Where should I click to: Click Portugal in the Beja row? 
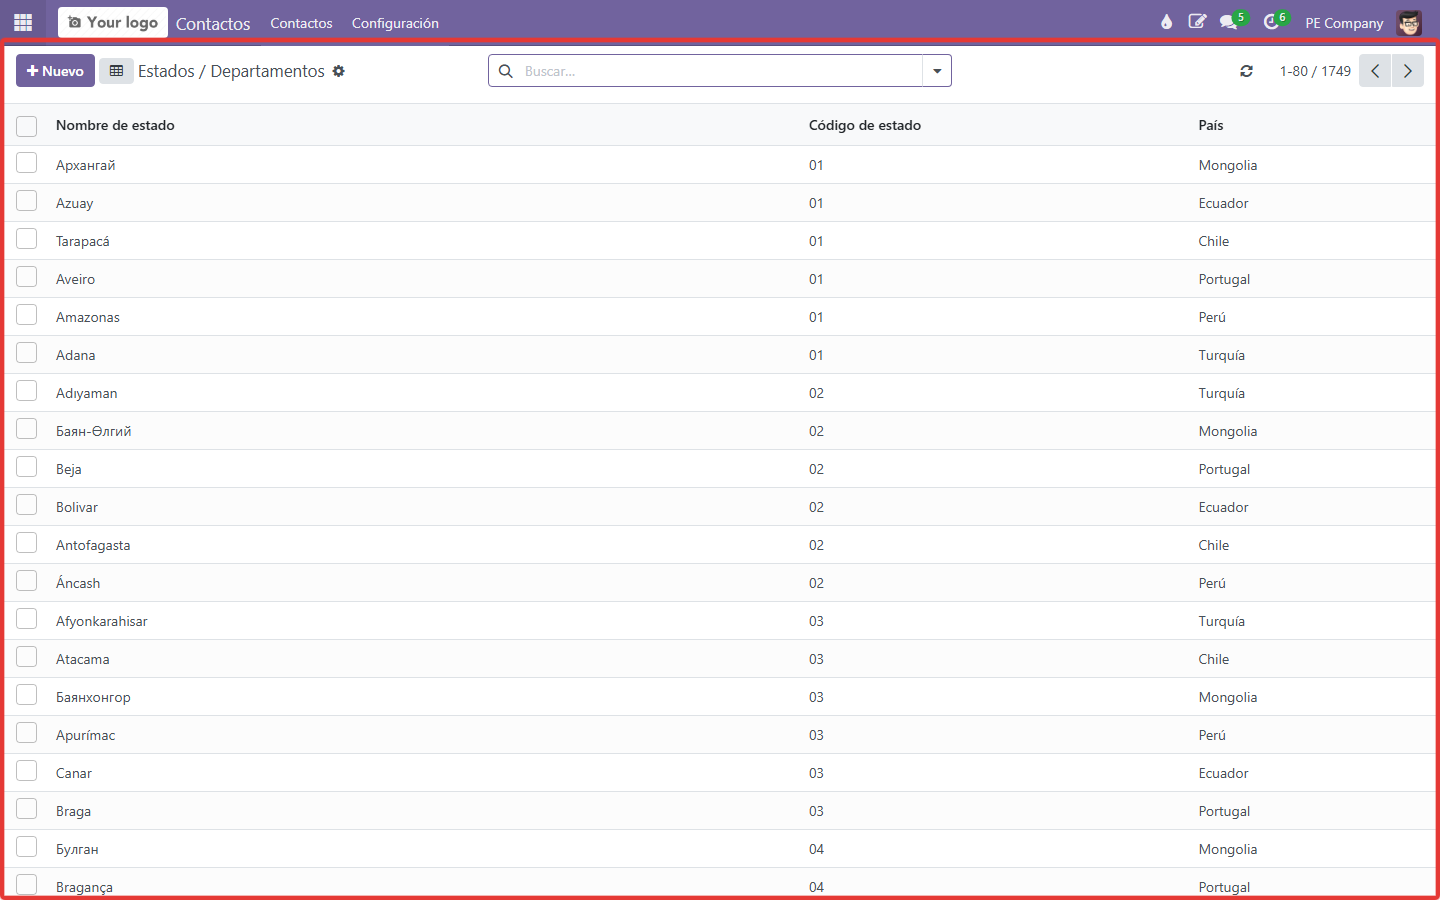(1225, 469)
